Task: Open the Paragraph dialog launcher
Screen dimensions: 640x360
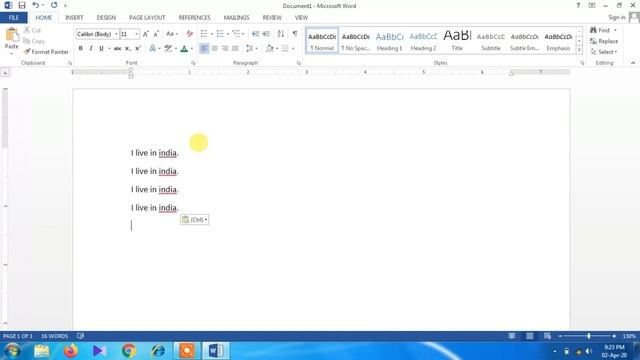Action: 299,63
